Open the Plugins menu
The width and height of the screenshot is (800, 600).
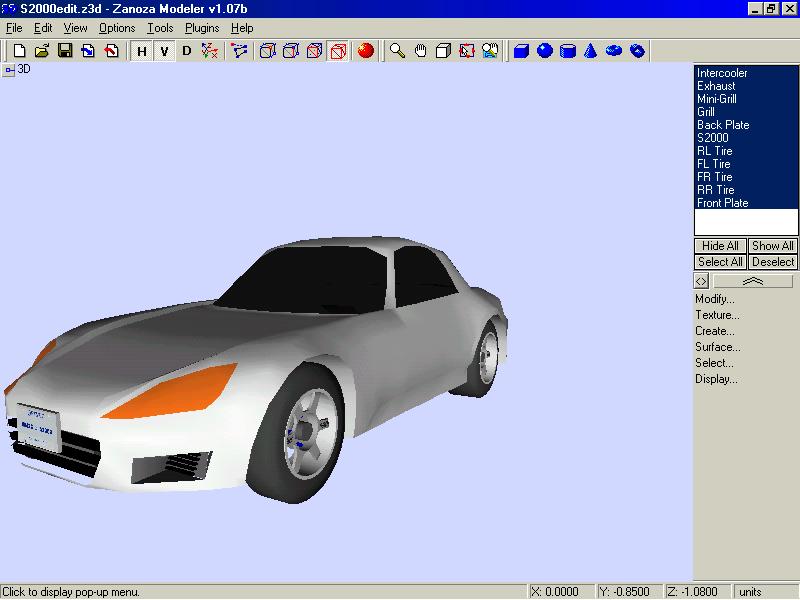click(x=202, y=28)
